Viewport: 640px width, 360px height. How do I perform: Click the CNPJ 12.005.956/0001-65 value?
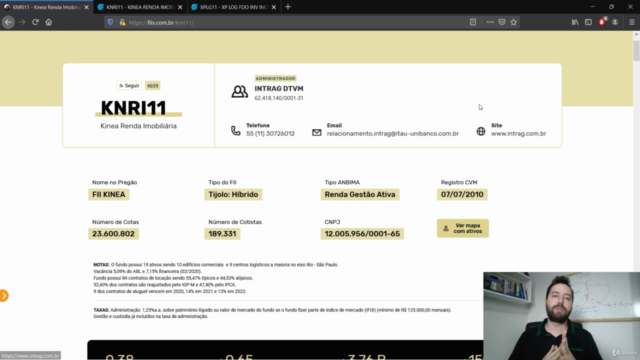tap(362, 234)
